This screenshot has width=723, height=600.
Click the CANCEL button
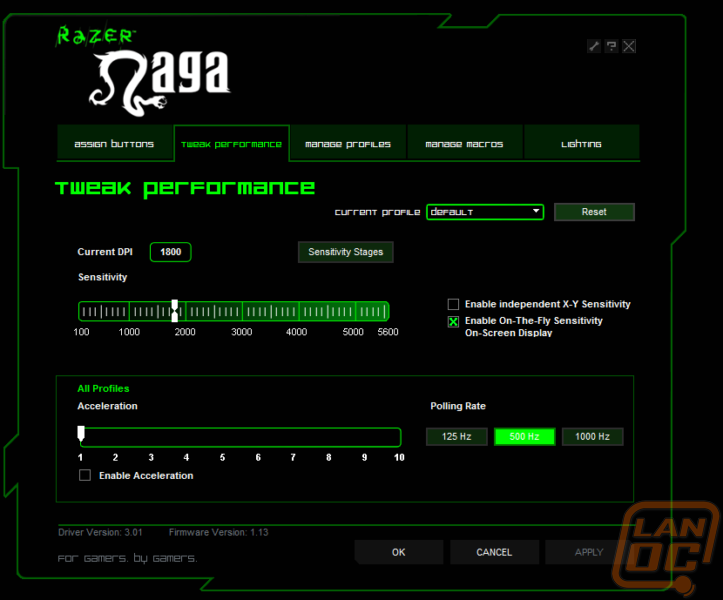pyautogui.click(x=494, y=552)
